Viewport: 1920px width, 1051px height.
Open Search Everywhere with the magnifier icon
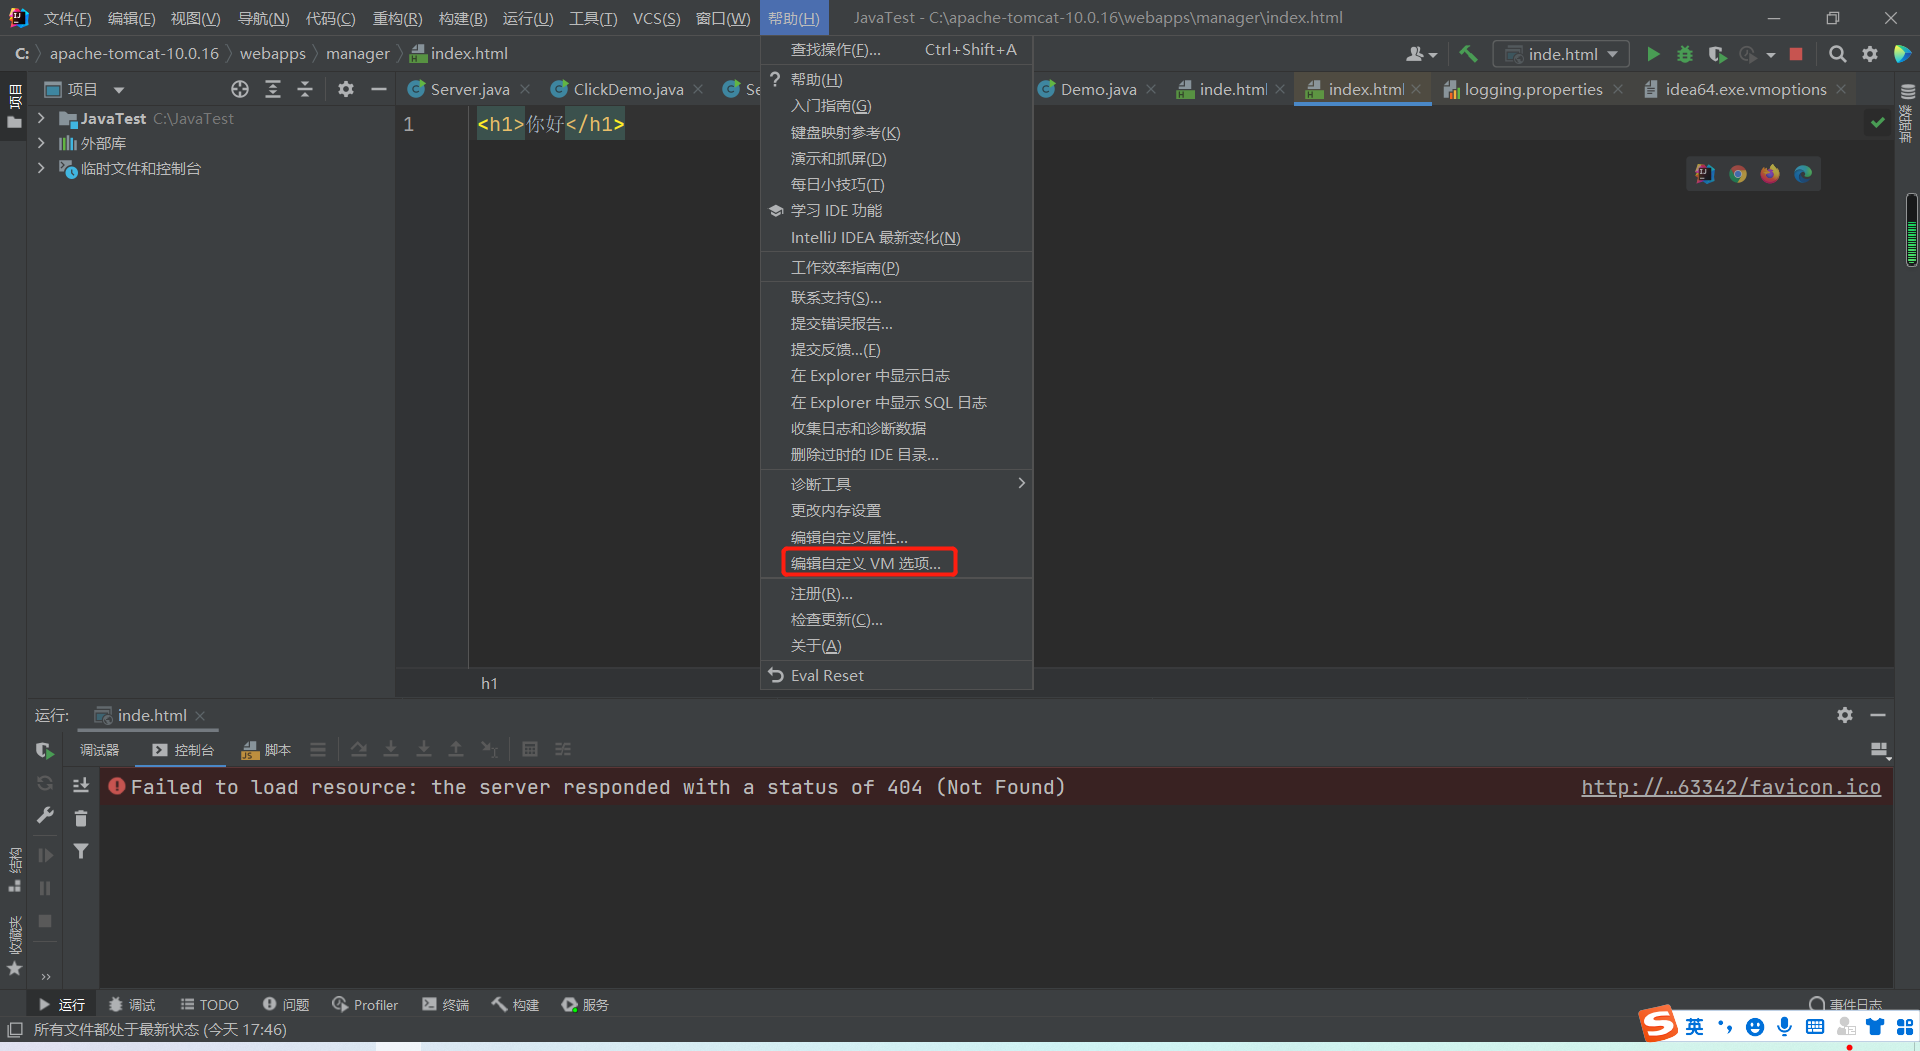[x=1837, y=54]
